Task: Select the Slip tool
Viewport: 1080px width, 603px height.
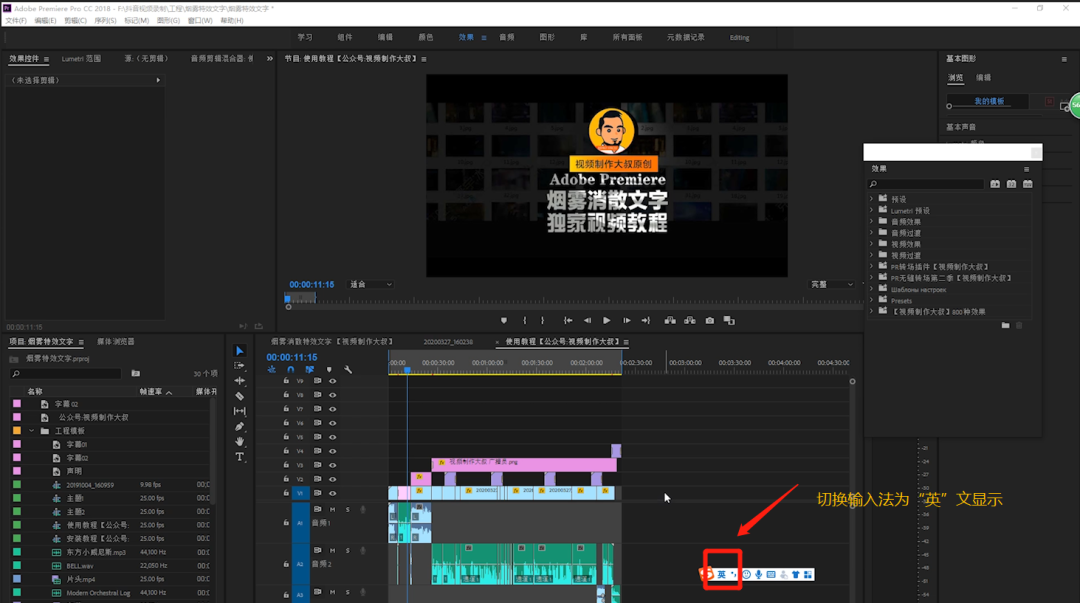Action: coord(240,411)
